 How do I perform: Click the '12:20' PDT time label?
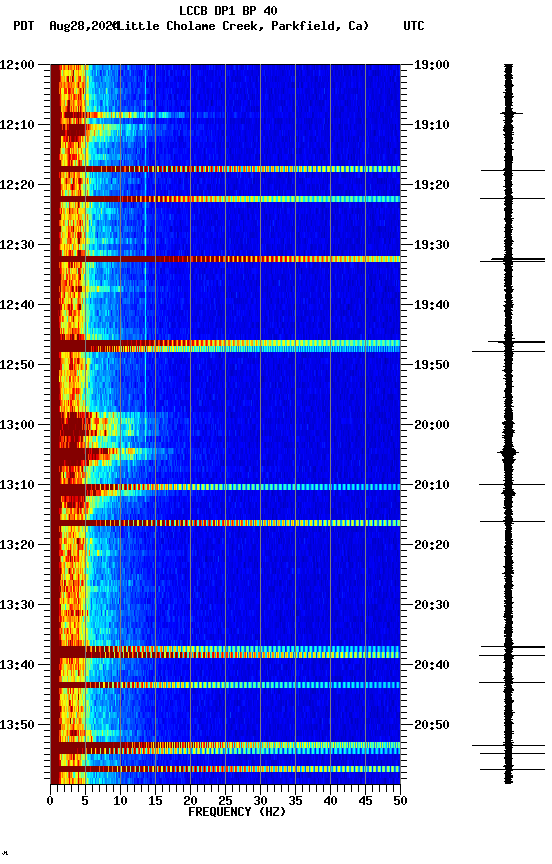(x=17, y=185)
